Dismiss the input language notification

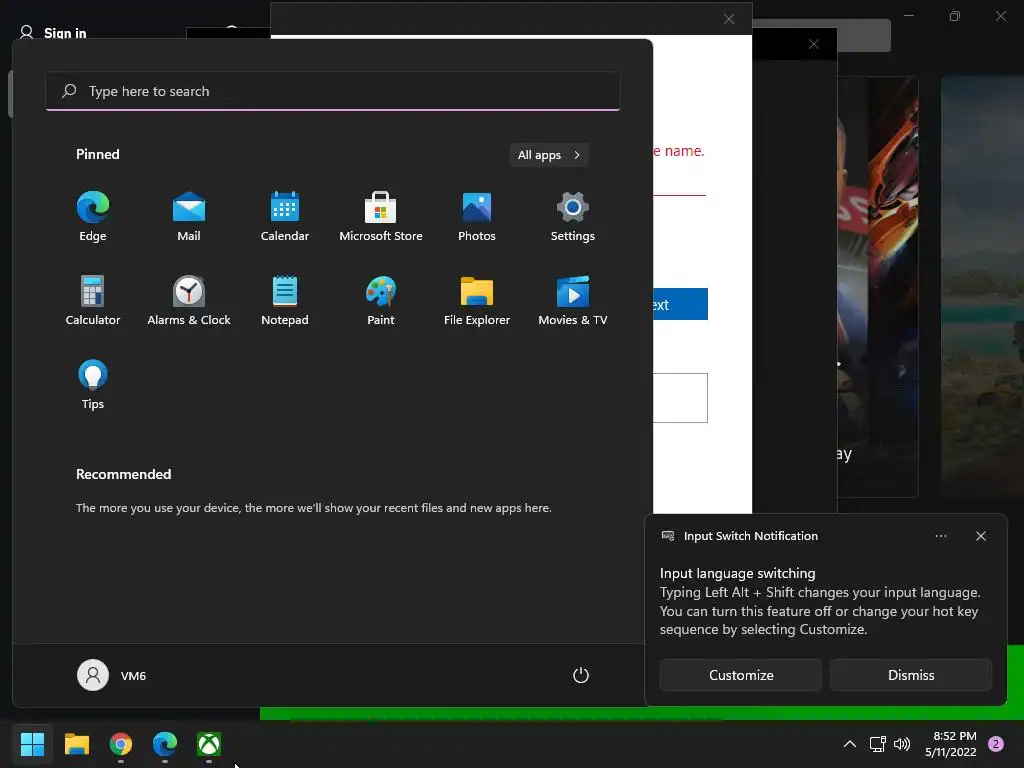911,675
